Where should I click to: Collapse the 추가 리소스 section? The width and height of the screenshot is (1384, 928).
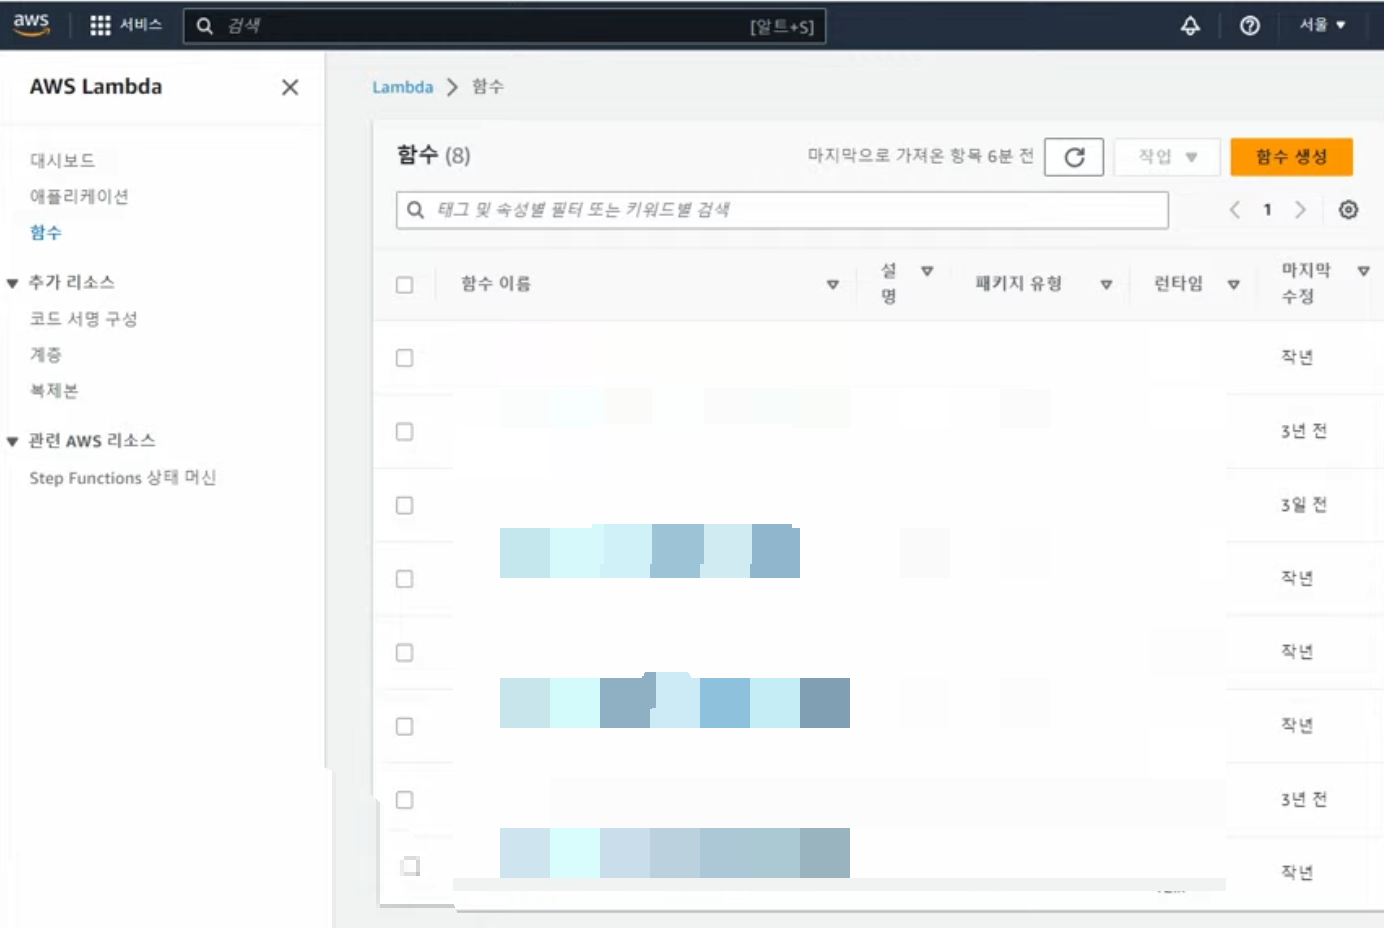point(12,283)
